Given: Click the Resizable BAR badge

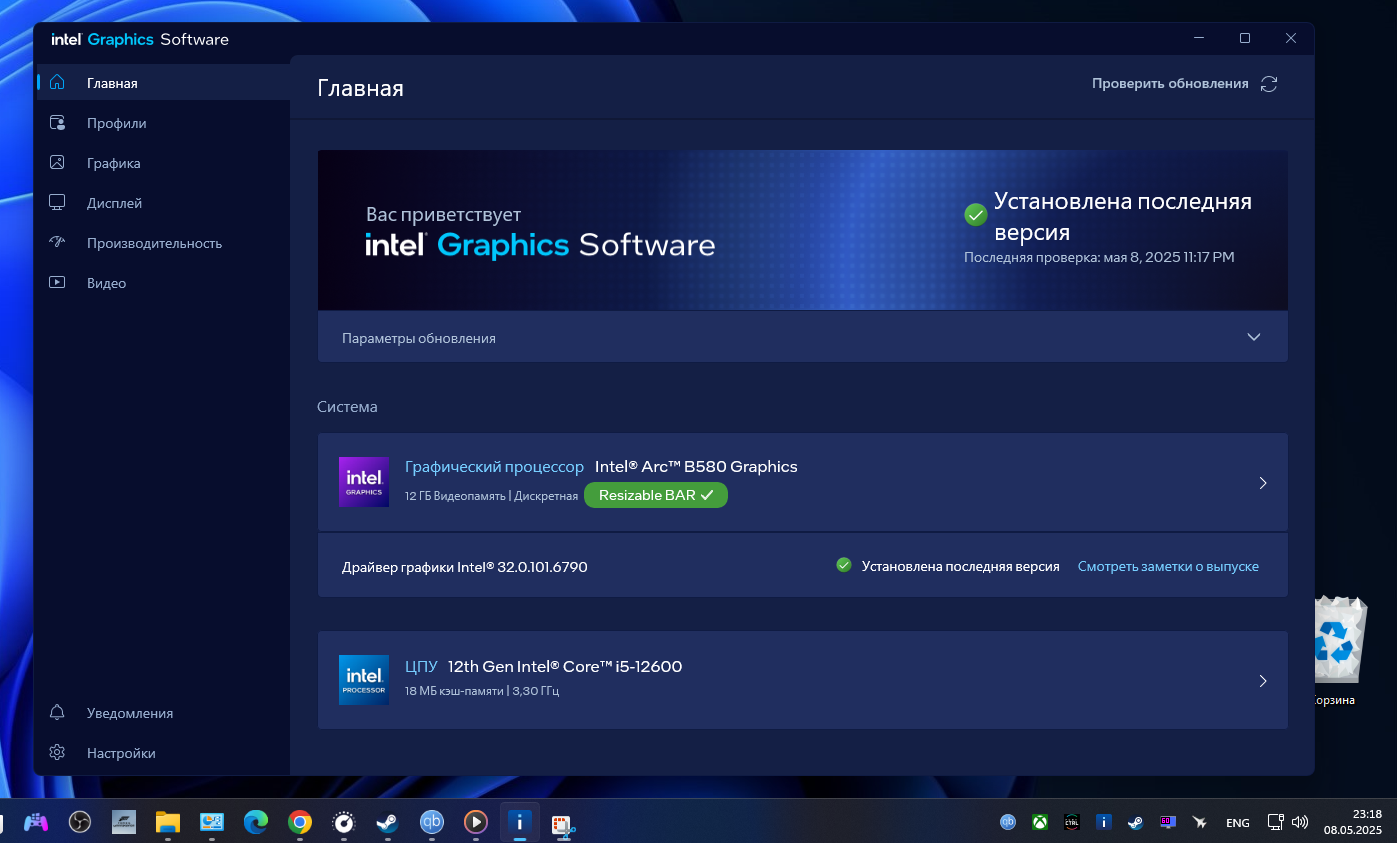Looking at the screenshot, I should pyautogui.click(x=656, y=495).
